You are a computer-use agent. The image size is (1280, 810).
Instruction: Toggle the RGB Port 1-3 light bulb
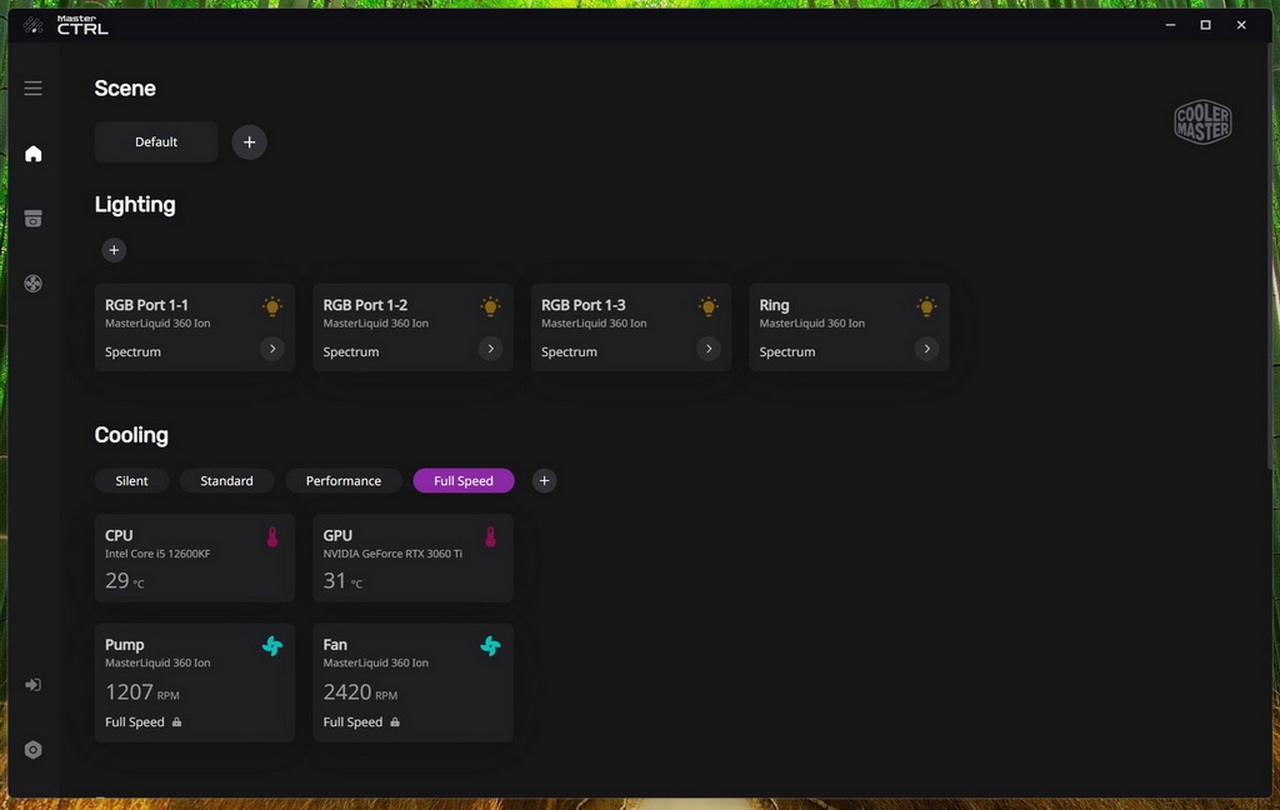tap(708, 307)
